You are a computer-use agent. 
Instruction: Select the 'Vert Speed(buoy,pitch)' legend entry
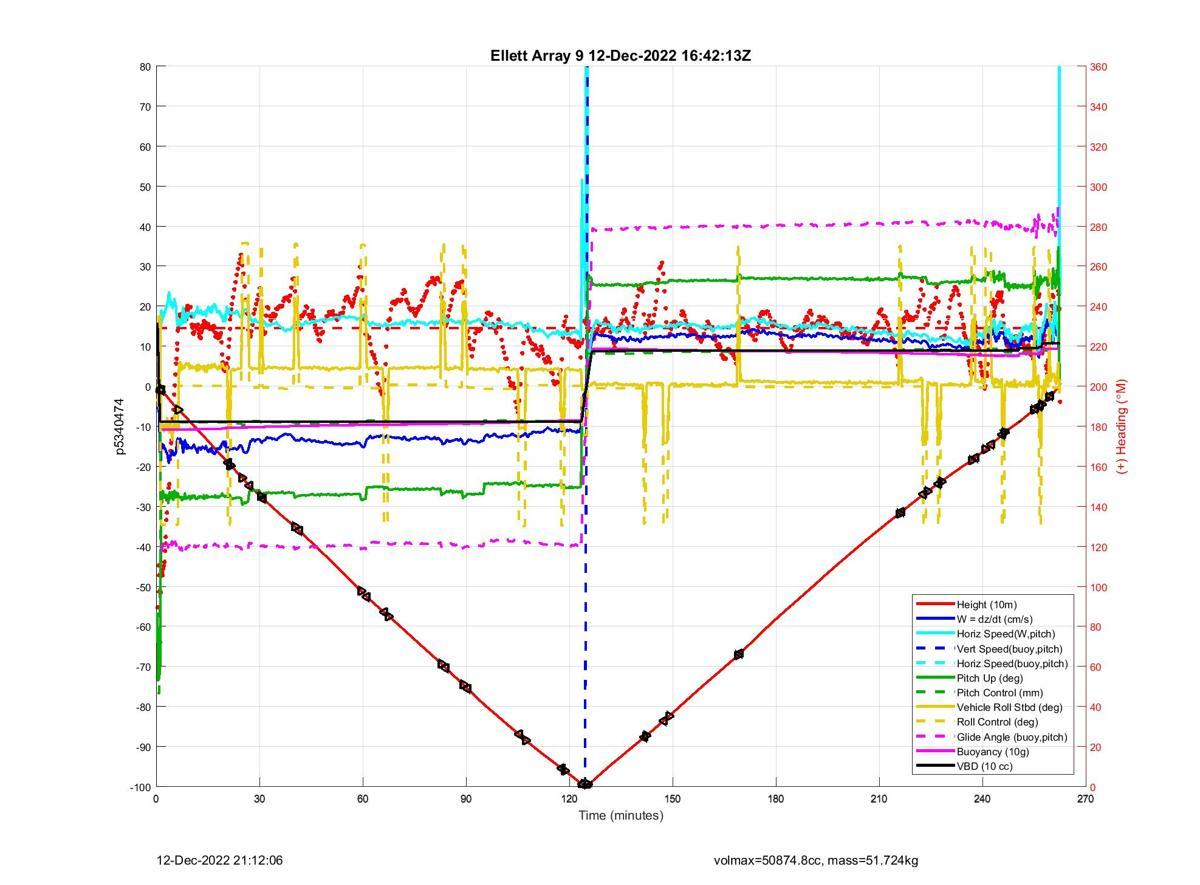[1010, 648]
